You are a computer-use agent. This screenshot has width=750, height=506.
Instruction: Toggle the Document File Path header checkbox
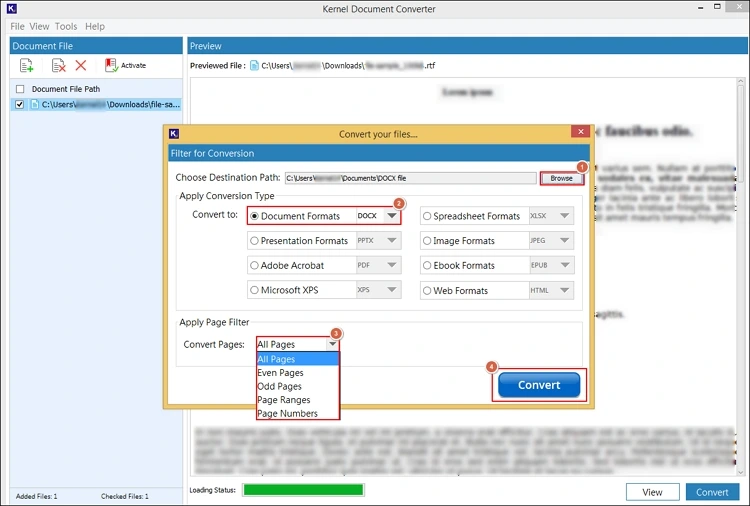pyautogui.click(x=20, y=89)
